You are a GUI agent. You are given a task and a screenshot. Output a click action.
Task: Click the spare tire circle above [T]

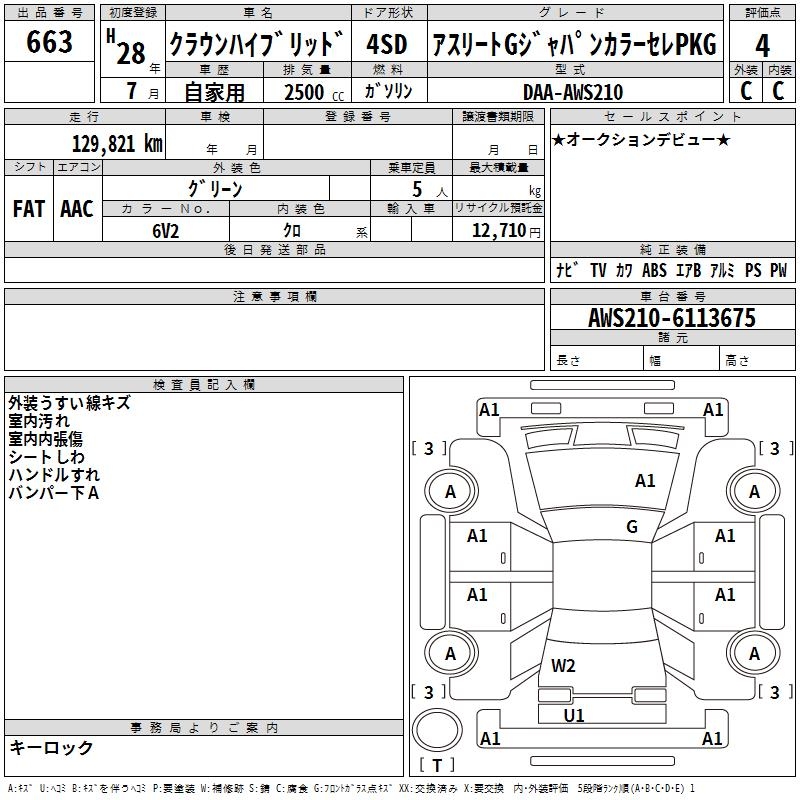(436, 730)
